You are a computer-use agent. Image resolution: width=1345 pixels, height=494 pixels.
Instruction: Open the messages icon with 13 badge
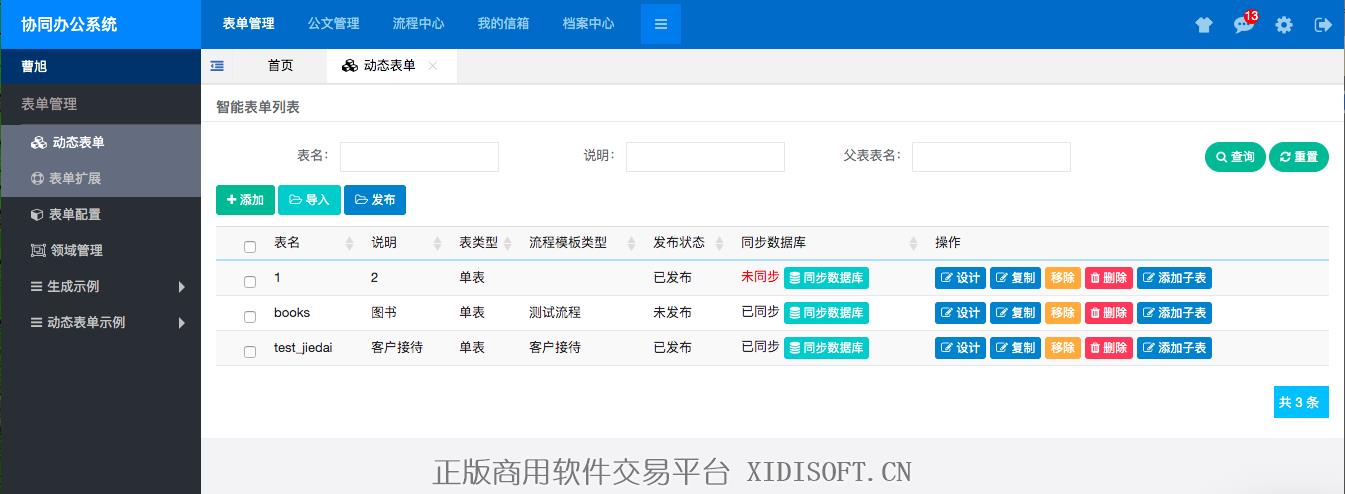click(1244, 24)
